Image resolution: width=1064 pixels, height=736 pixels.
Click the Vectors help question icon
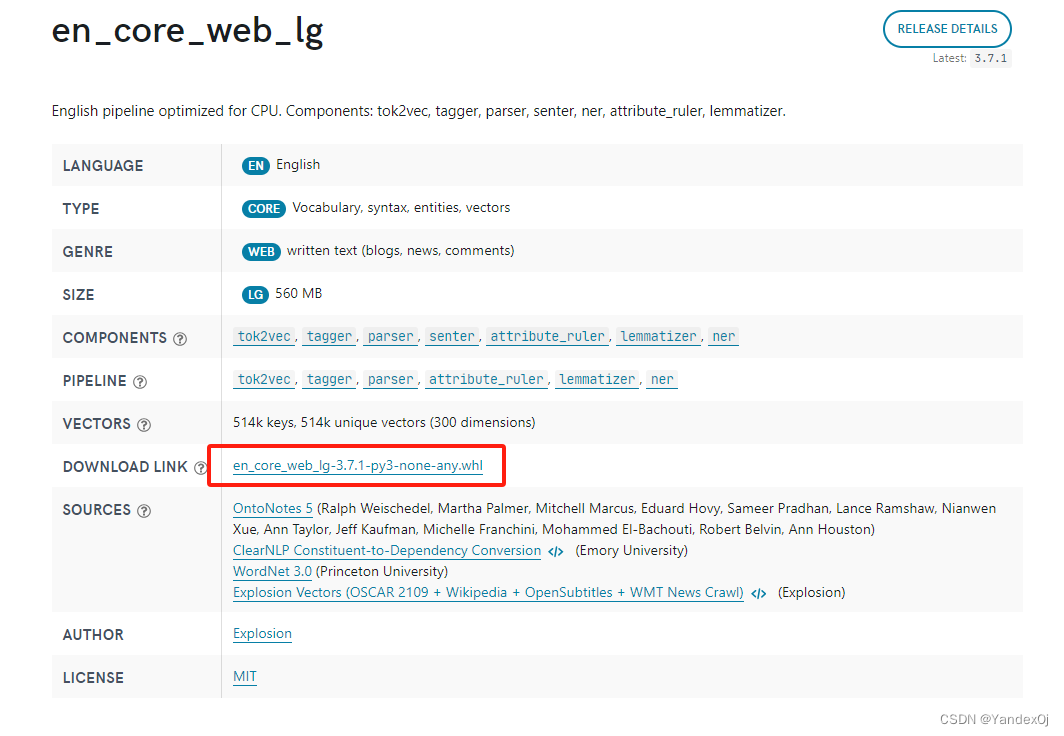pyautogui.click(x=144, y=425)
